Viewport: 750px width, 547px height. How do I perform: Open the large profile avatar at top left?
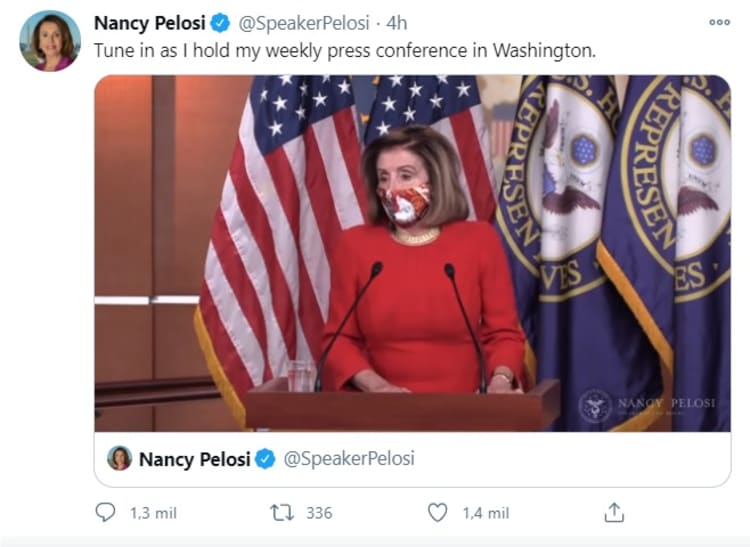click(50, 40)
